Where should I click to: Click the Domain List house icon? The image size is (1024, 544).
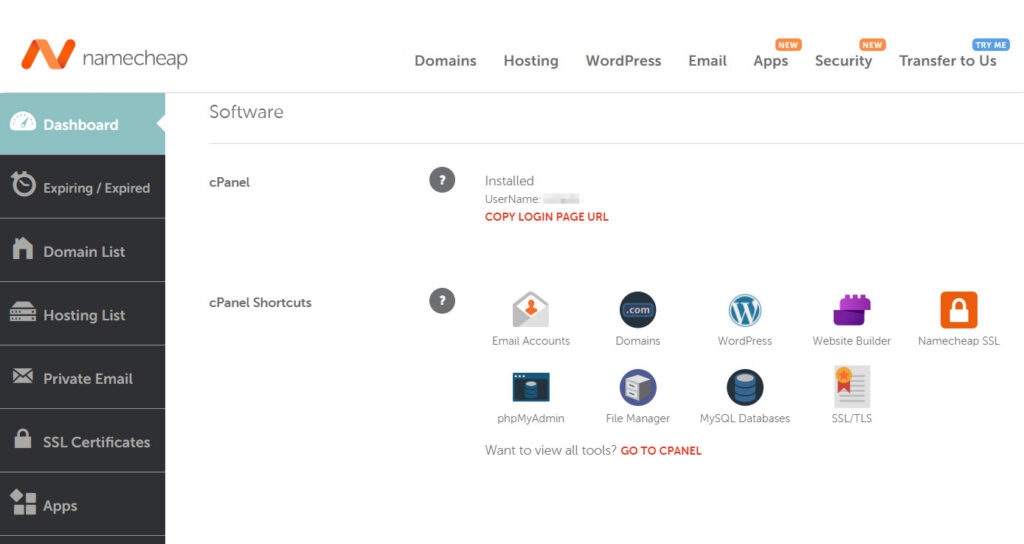(x=23, y=248)
